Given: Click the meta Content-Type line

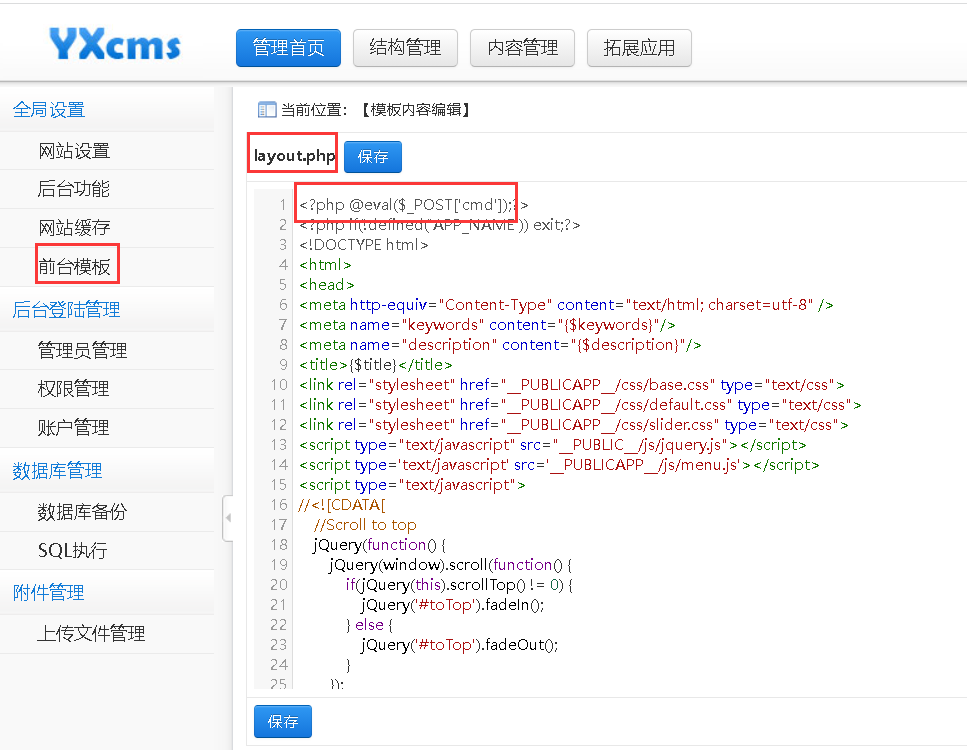Looking at the screenshot, I should [566, 305].
